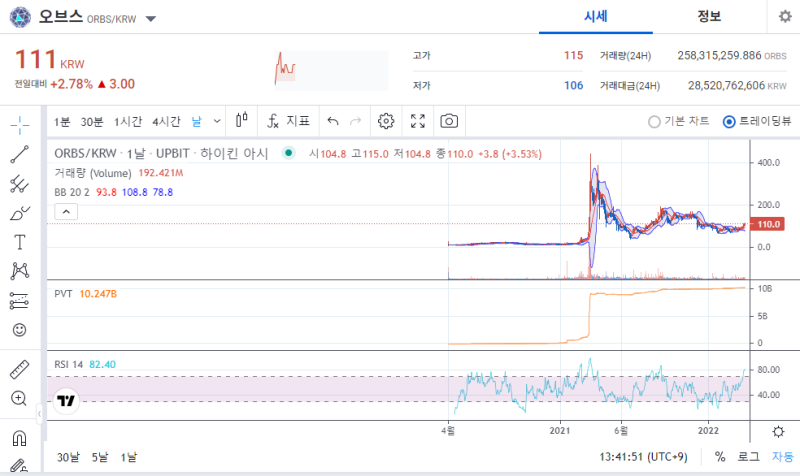The image size is (800, 476).
Task: Select the 날 daily interval
Action: 196,121
